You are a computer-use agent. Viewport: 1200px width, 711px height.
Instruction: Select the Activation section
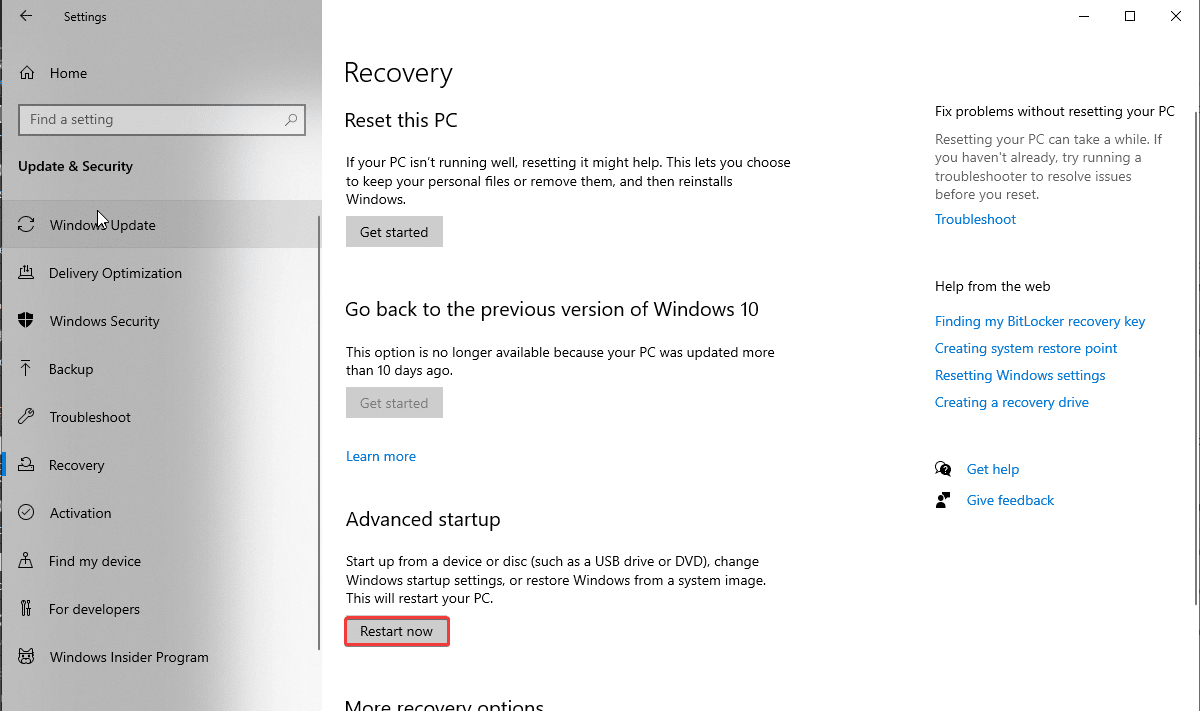point(80,512)
